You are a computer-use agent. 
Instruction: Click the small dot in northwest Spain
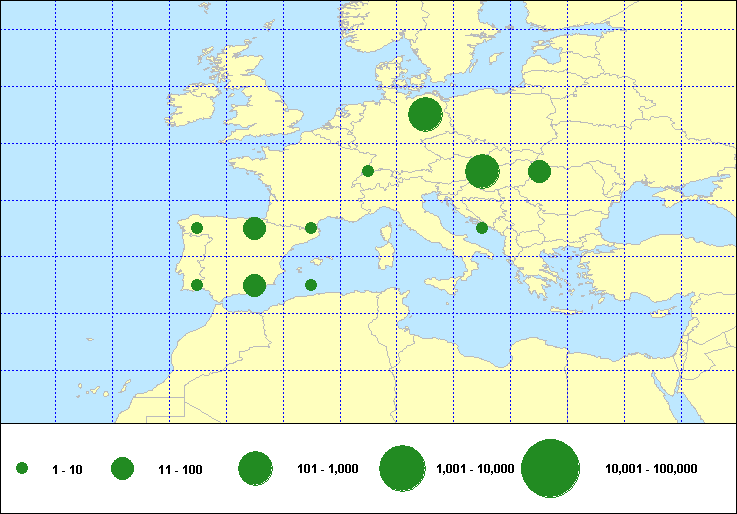pos(197,228)
